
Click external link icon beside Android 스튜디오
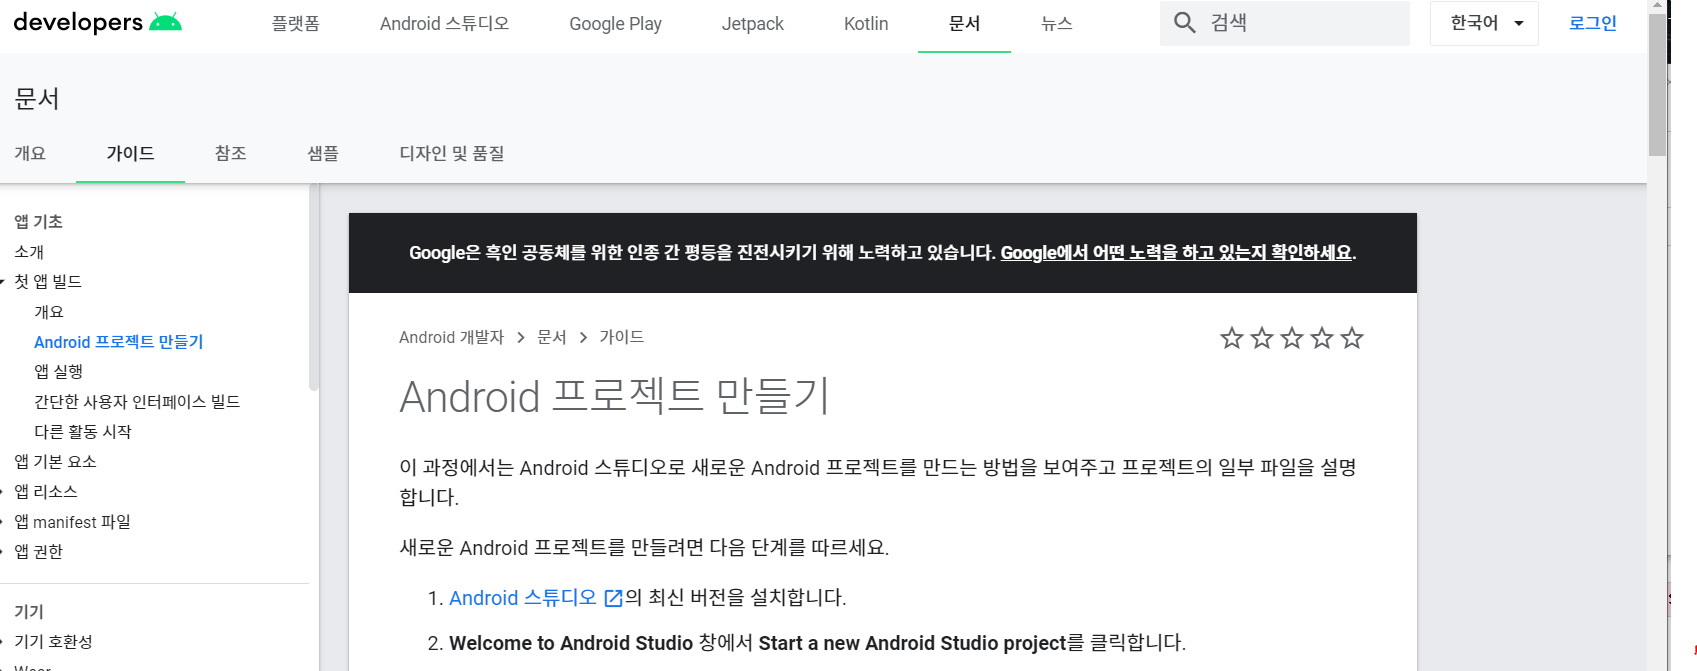click(x=613, y=598)
